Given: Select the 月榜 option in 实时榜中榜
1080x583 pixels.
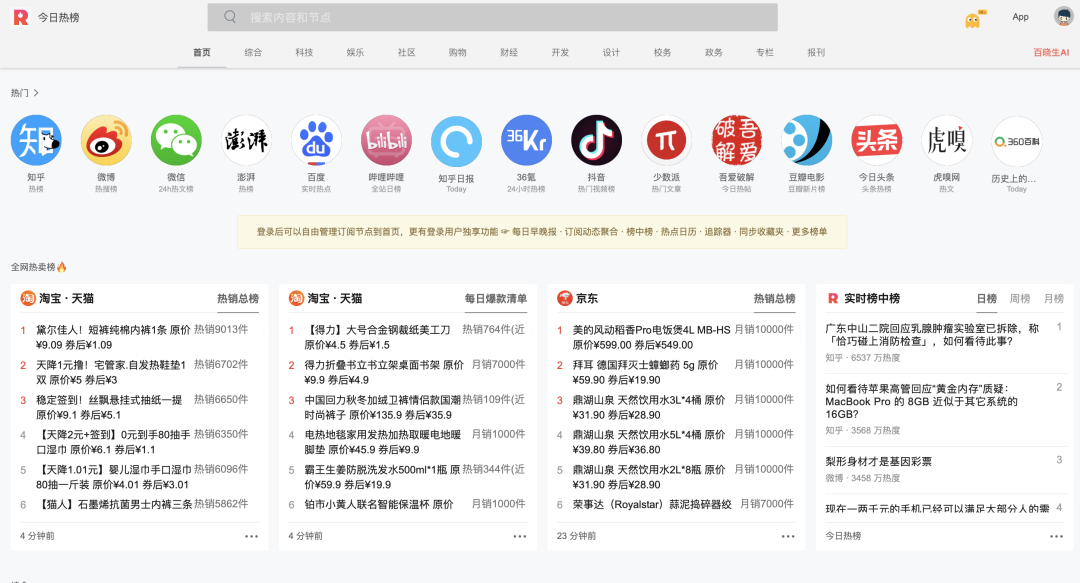Looking at the screenshot, I should click(1053, 298).
